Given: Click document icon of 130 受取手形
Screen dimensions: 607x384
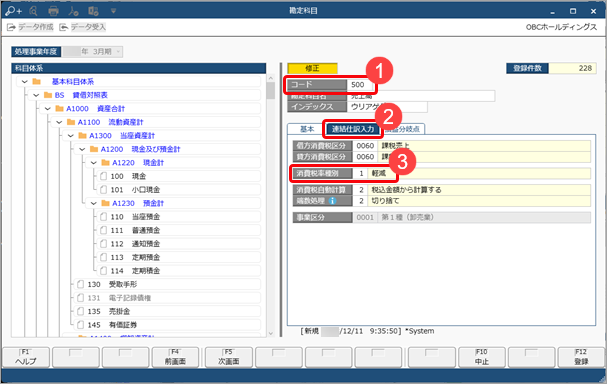Looking at the screenshot, I should pos(81,285).
